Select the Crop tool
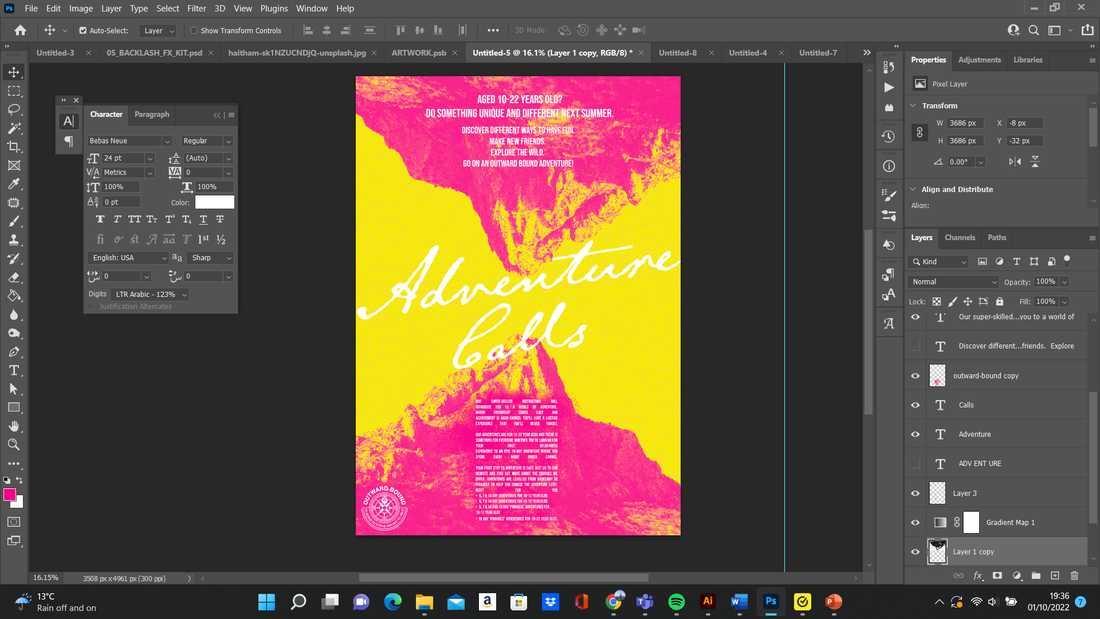Image resolution: width=1100 pixels, height=619 pixels. [x=14, y=147]
